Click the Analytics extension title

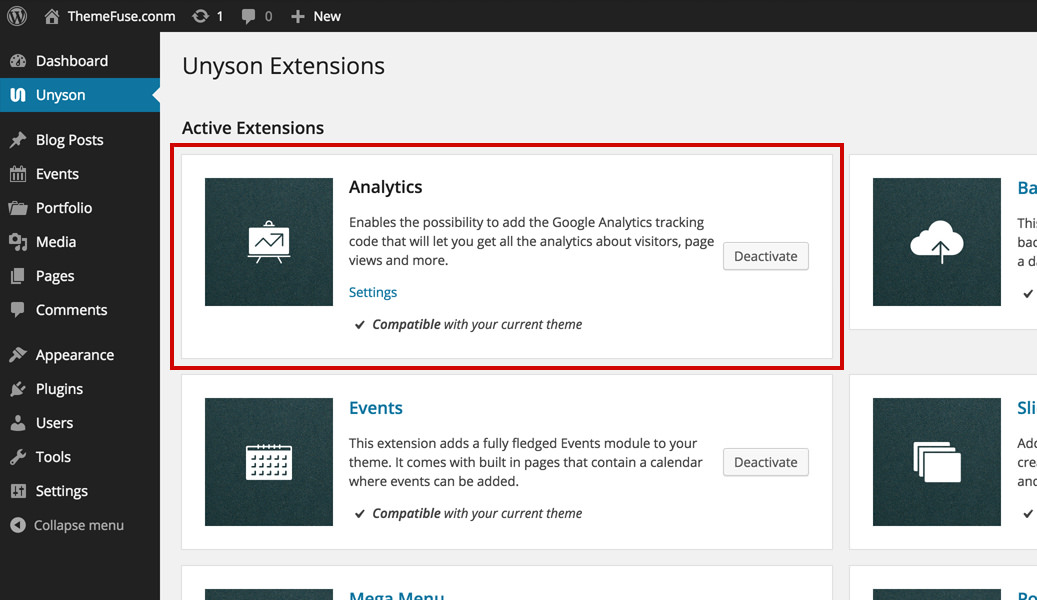point(386,187)
